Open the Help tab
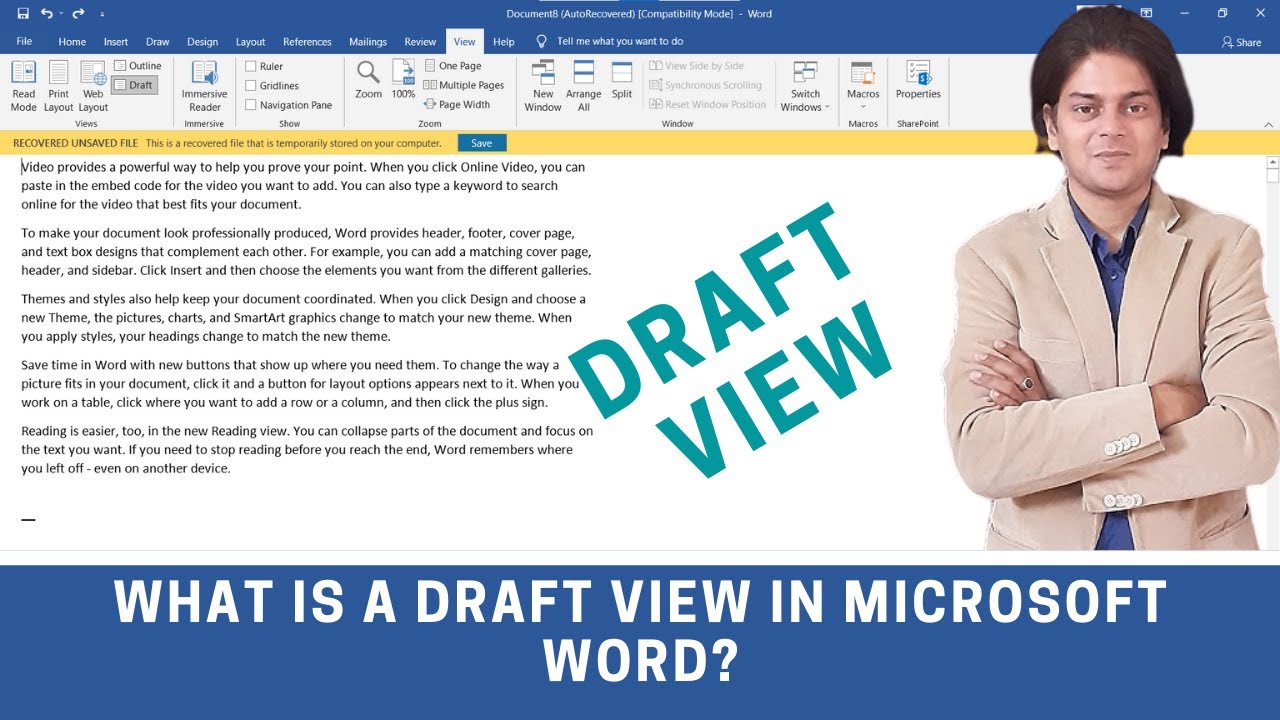 click(x=504, y=42)
